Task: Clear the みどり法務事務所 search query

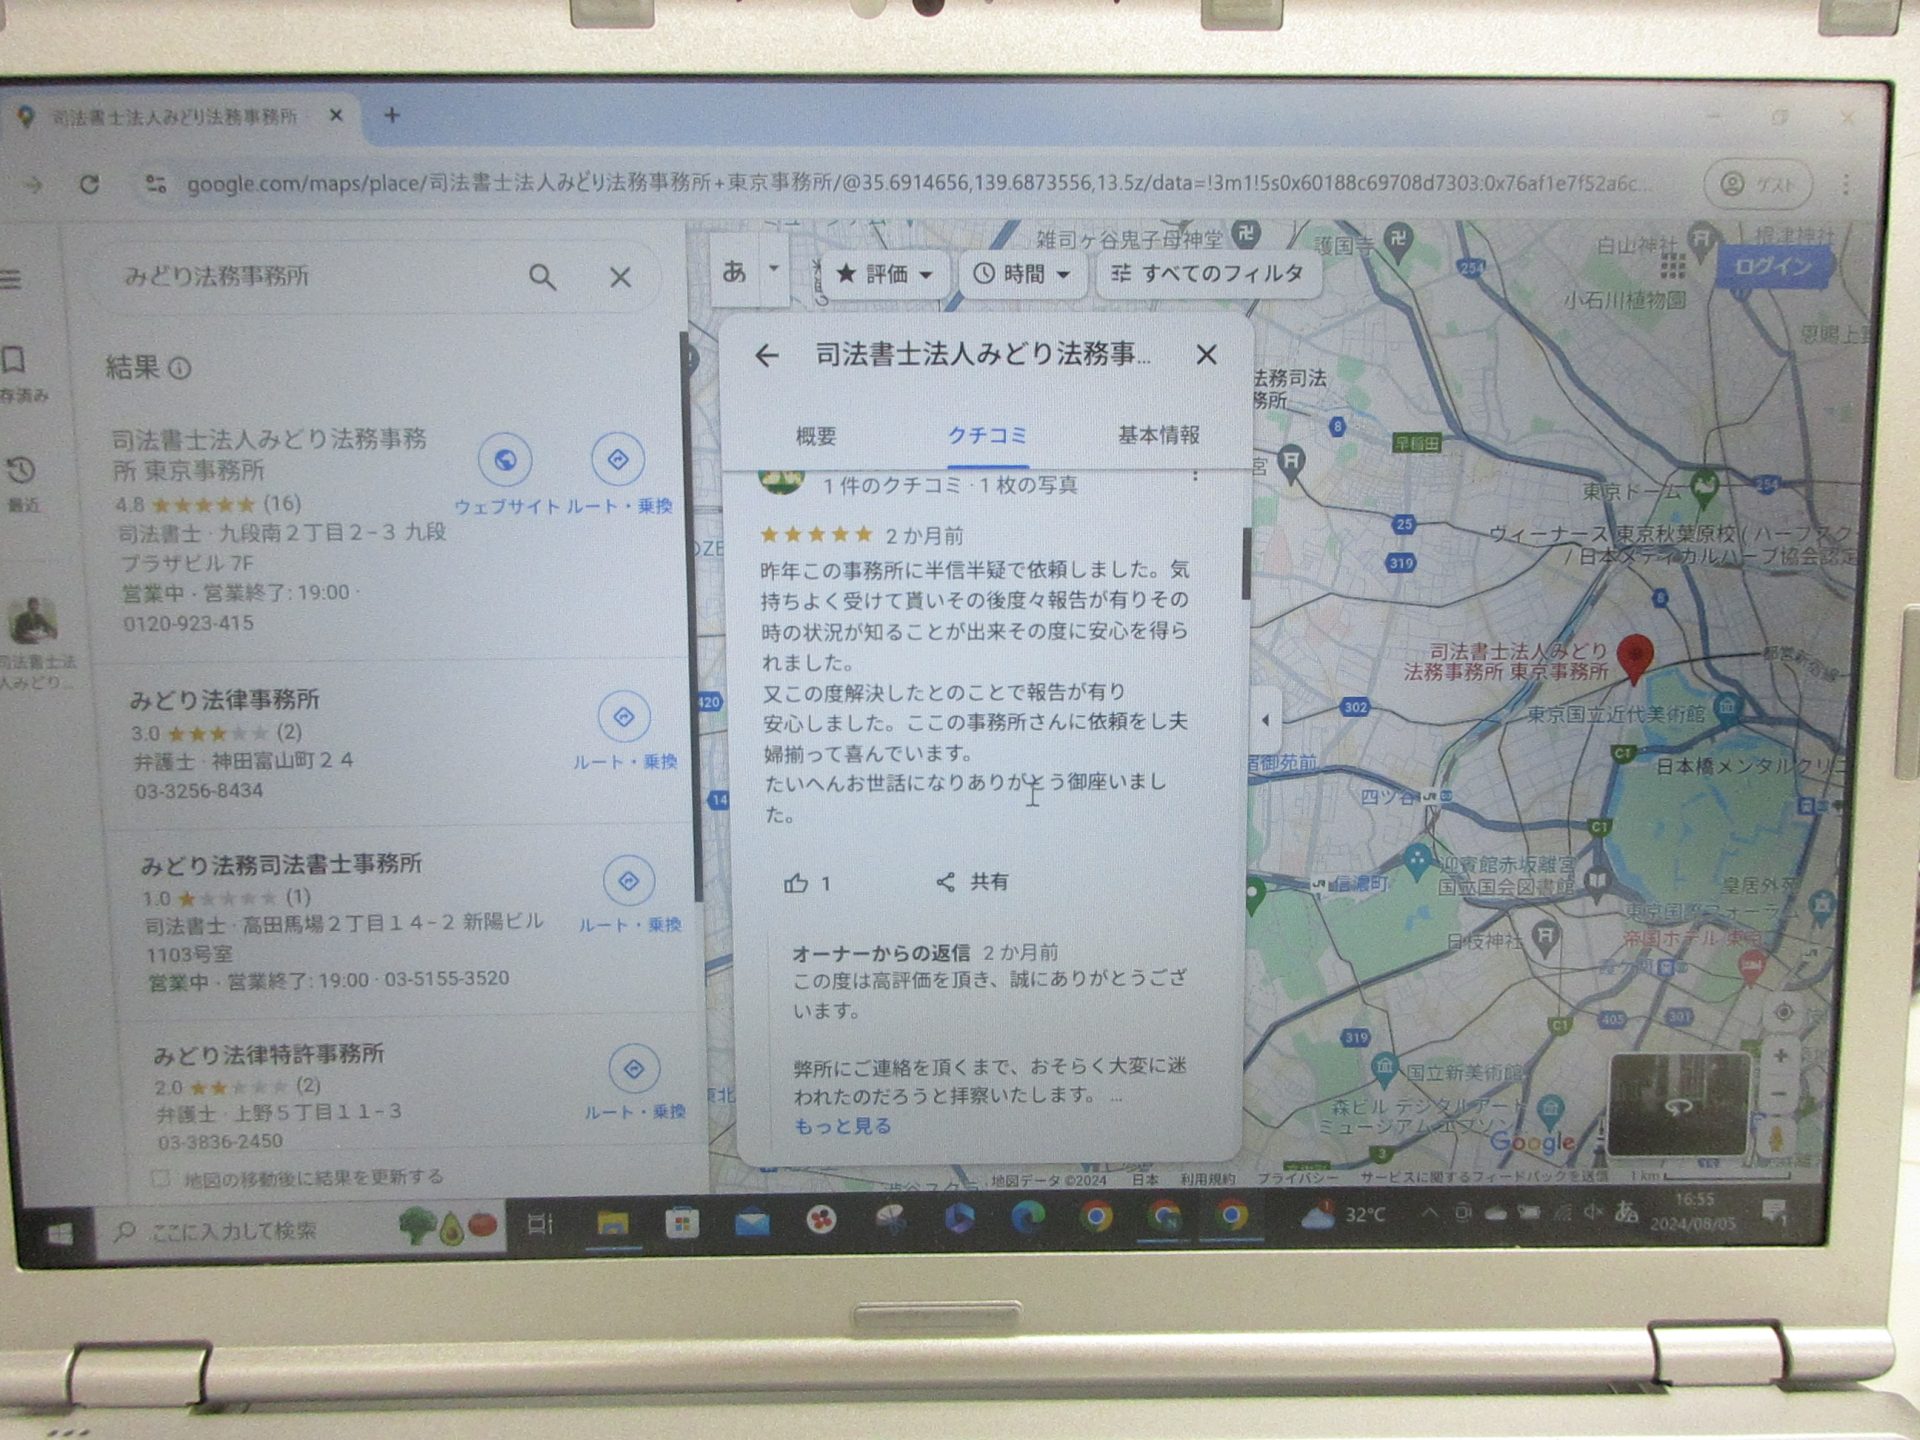Action: point(620,277)
